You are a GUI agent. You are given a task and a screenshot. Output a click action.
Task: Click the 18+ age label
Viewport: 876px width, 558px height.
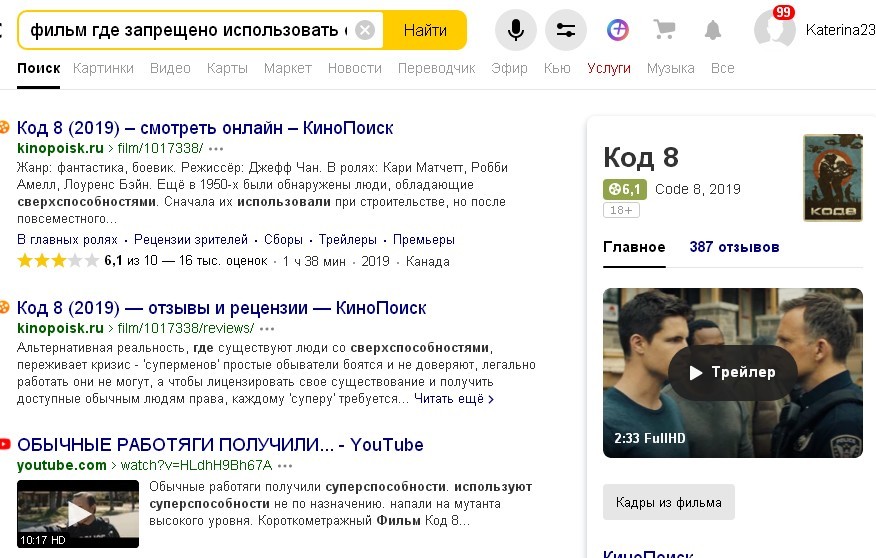click(621, 210)
